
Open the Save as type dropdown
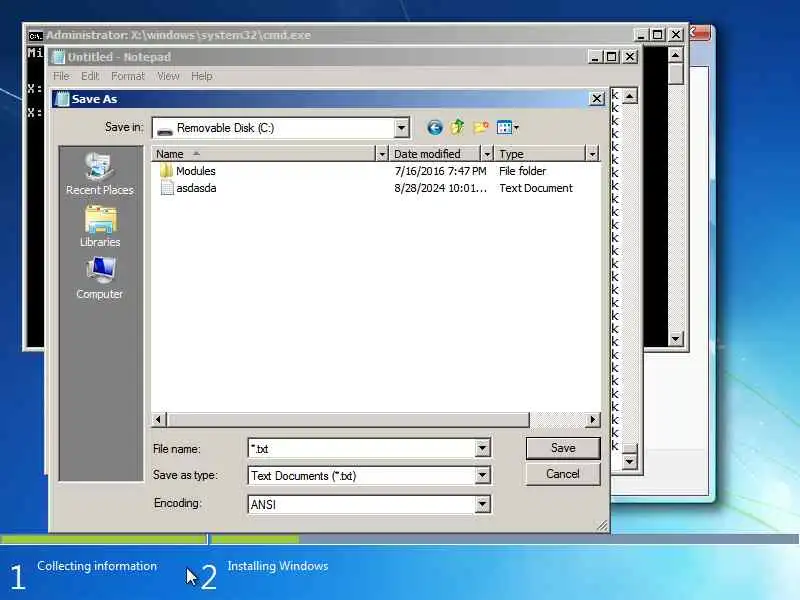click(482, 476)
